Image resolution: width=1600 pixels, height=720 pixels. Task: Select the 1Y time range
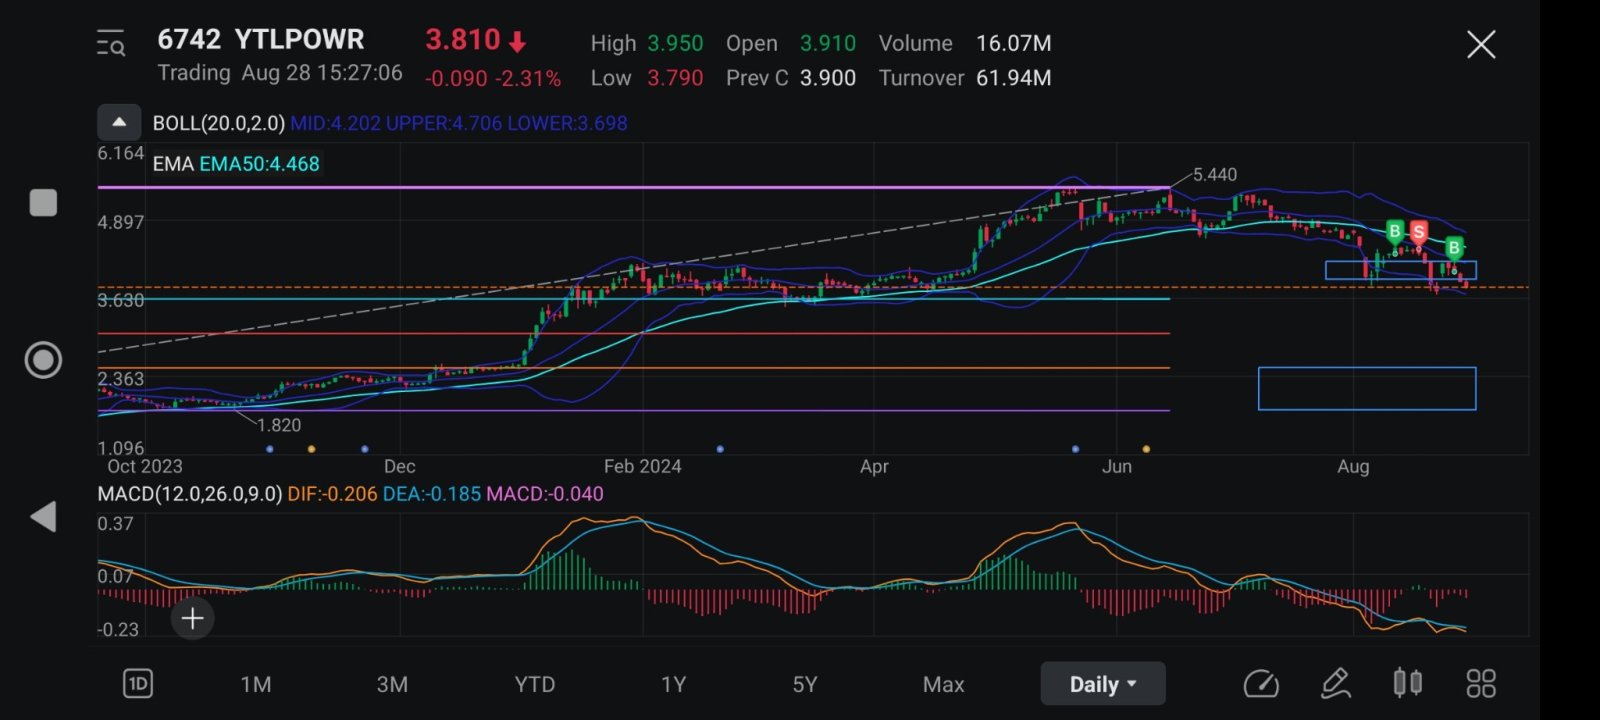pos(674,684)
